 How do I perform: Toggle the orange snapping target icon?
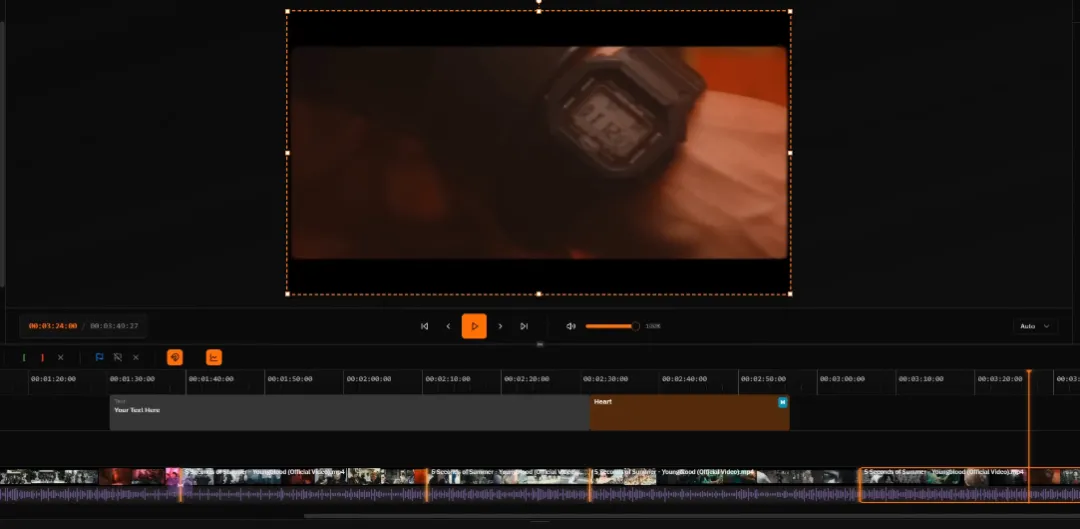(x=175, y=357)
